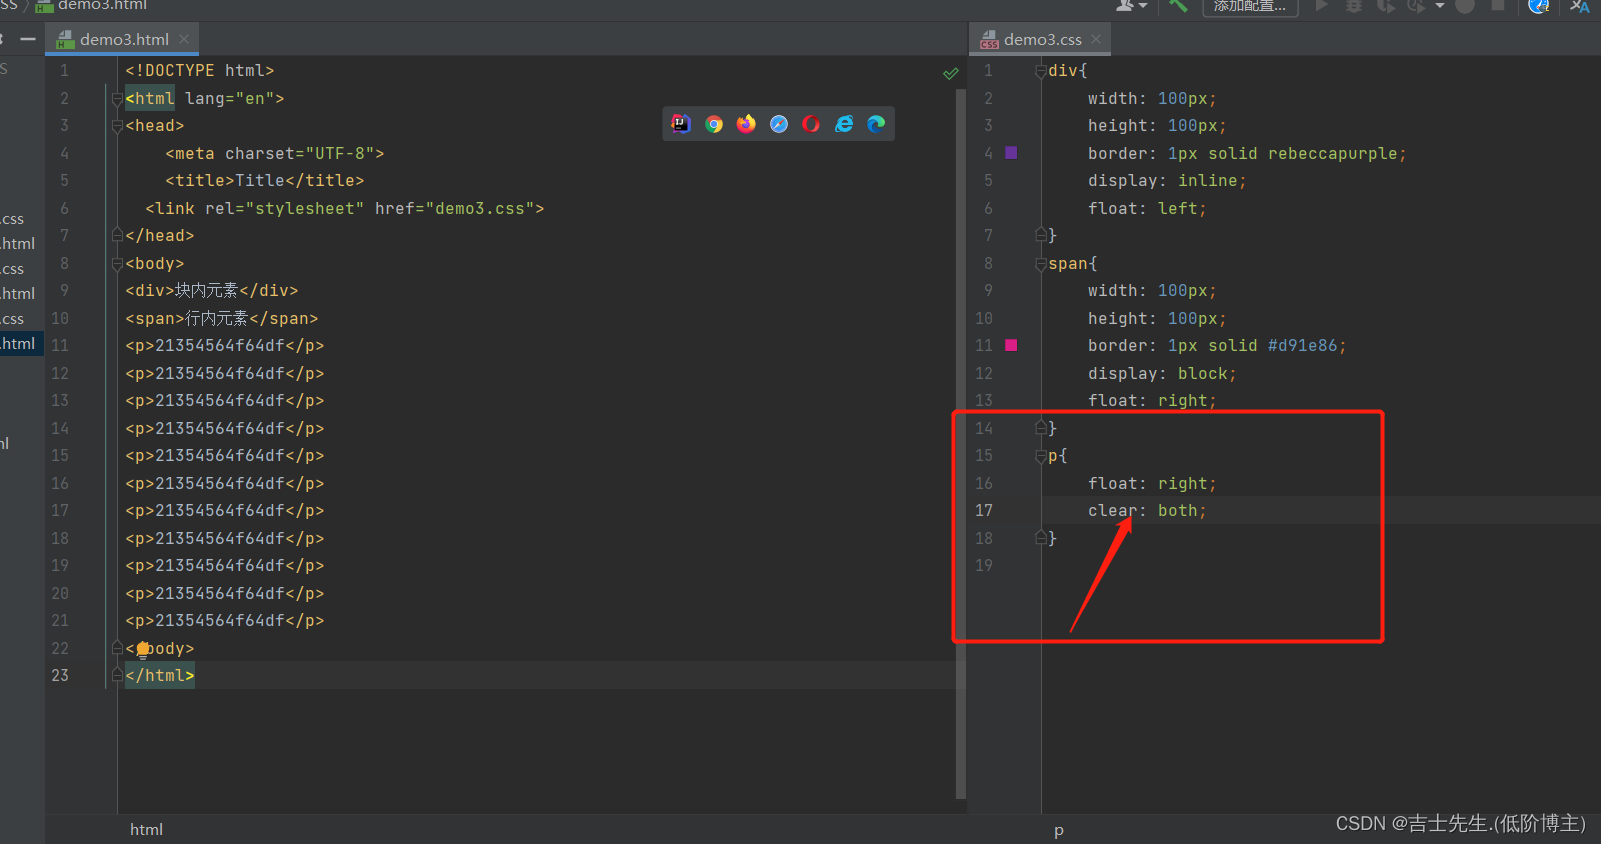Click line number 19 in CSS gutter
The image size is (1601, 844).
984,566
